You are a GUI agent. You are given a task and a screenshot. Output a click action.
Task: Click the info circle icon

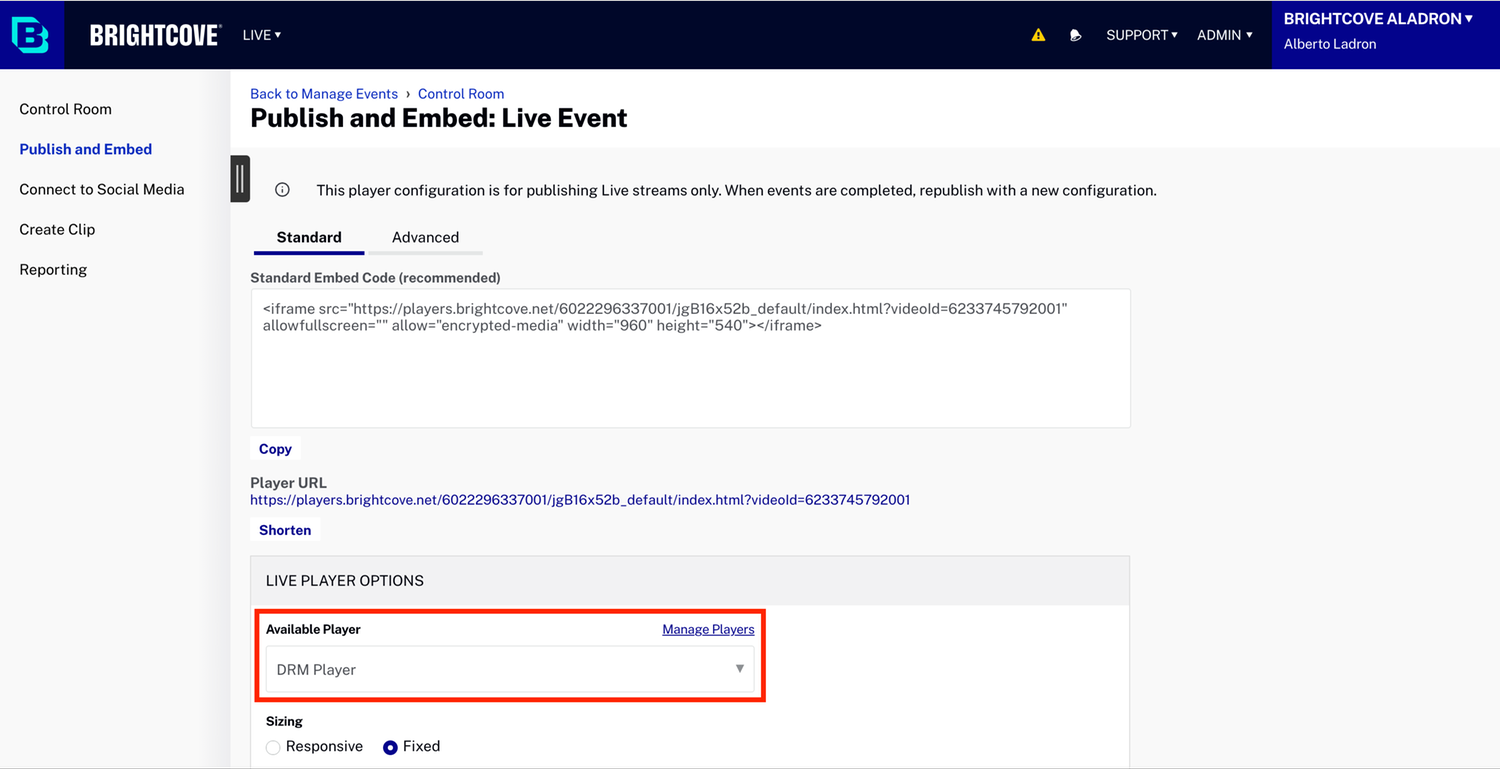[x=282, y=190]
